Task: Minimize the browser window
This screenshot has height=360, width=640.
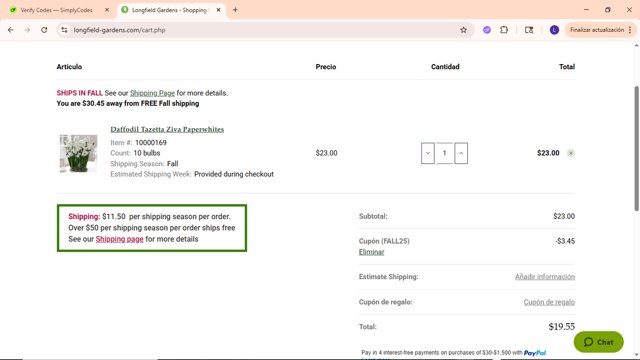Action: pyautogui.click(x=586, y=10)
